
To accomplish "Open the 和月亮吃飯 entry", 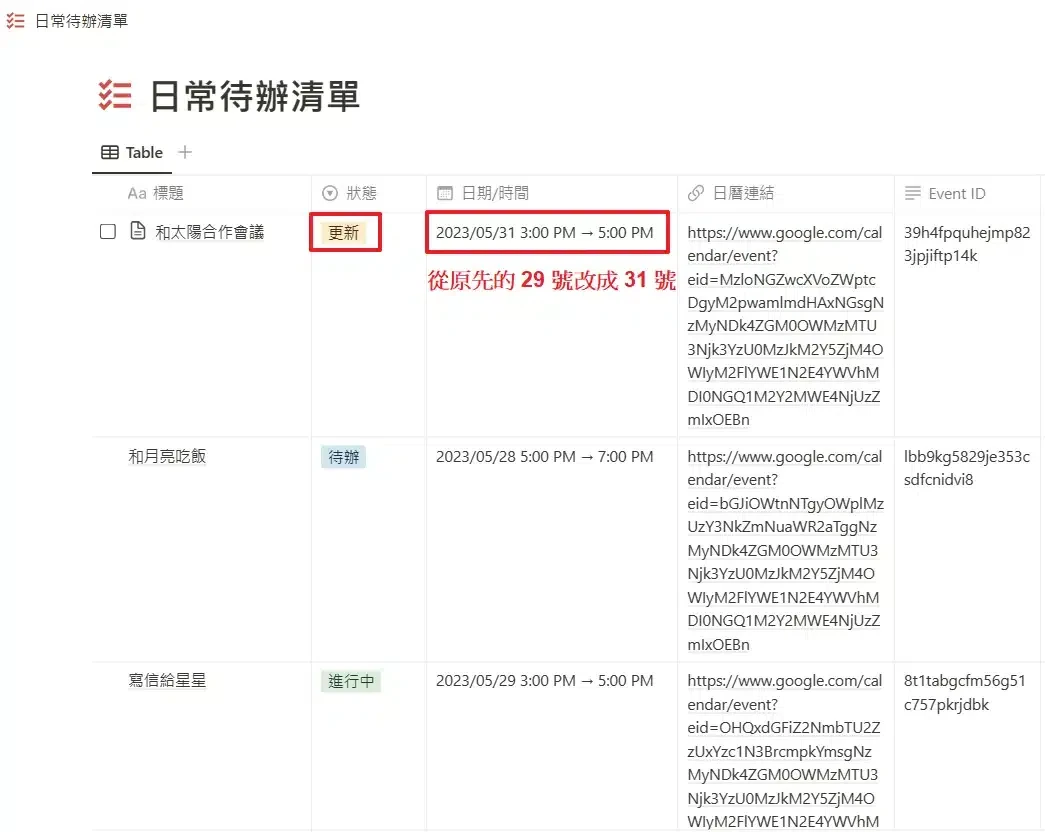I will pos(167,456).
